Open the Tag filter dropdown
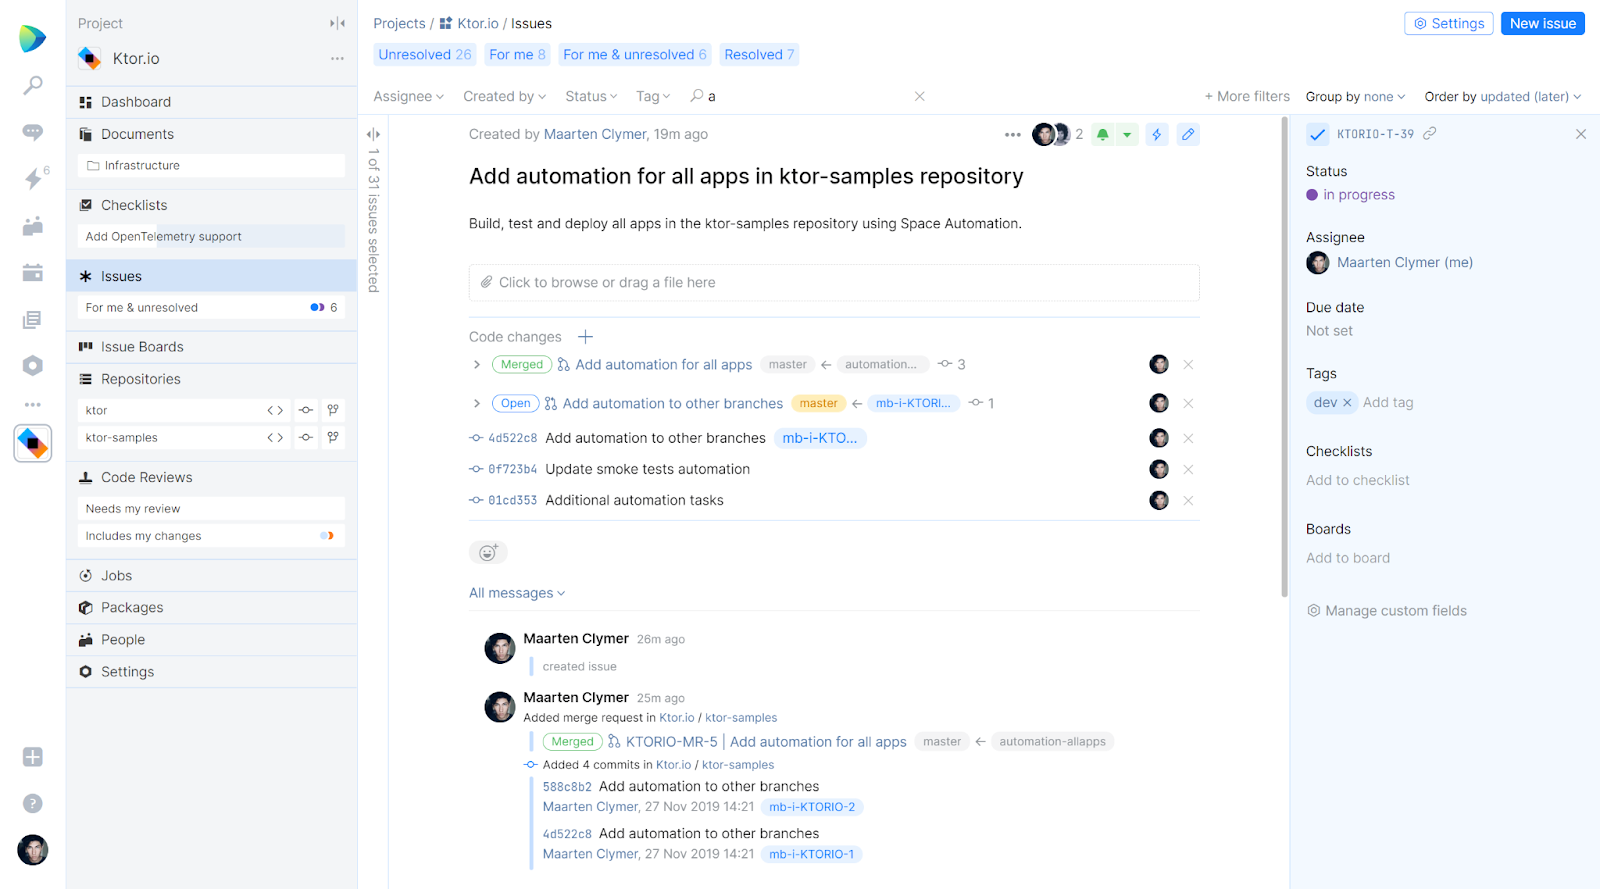Image resolution: width=1600 pixels, height=889 pixels. coord(653,96)
